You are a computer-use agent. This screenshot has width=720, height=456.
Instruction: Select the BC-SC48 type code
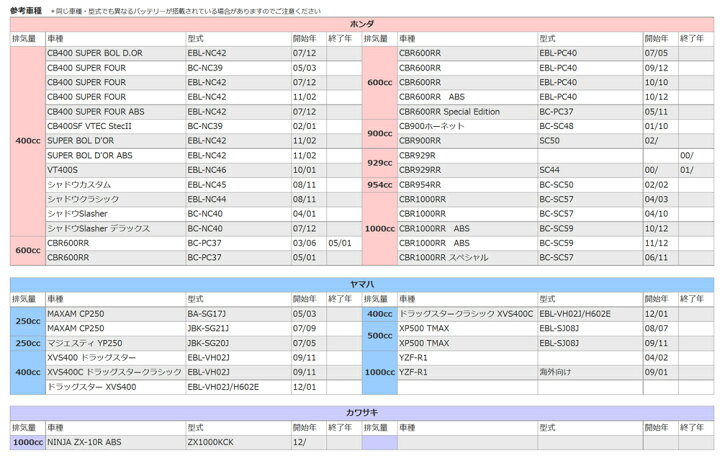[x=556, y=126]
